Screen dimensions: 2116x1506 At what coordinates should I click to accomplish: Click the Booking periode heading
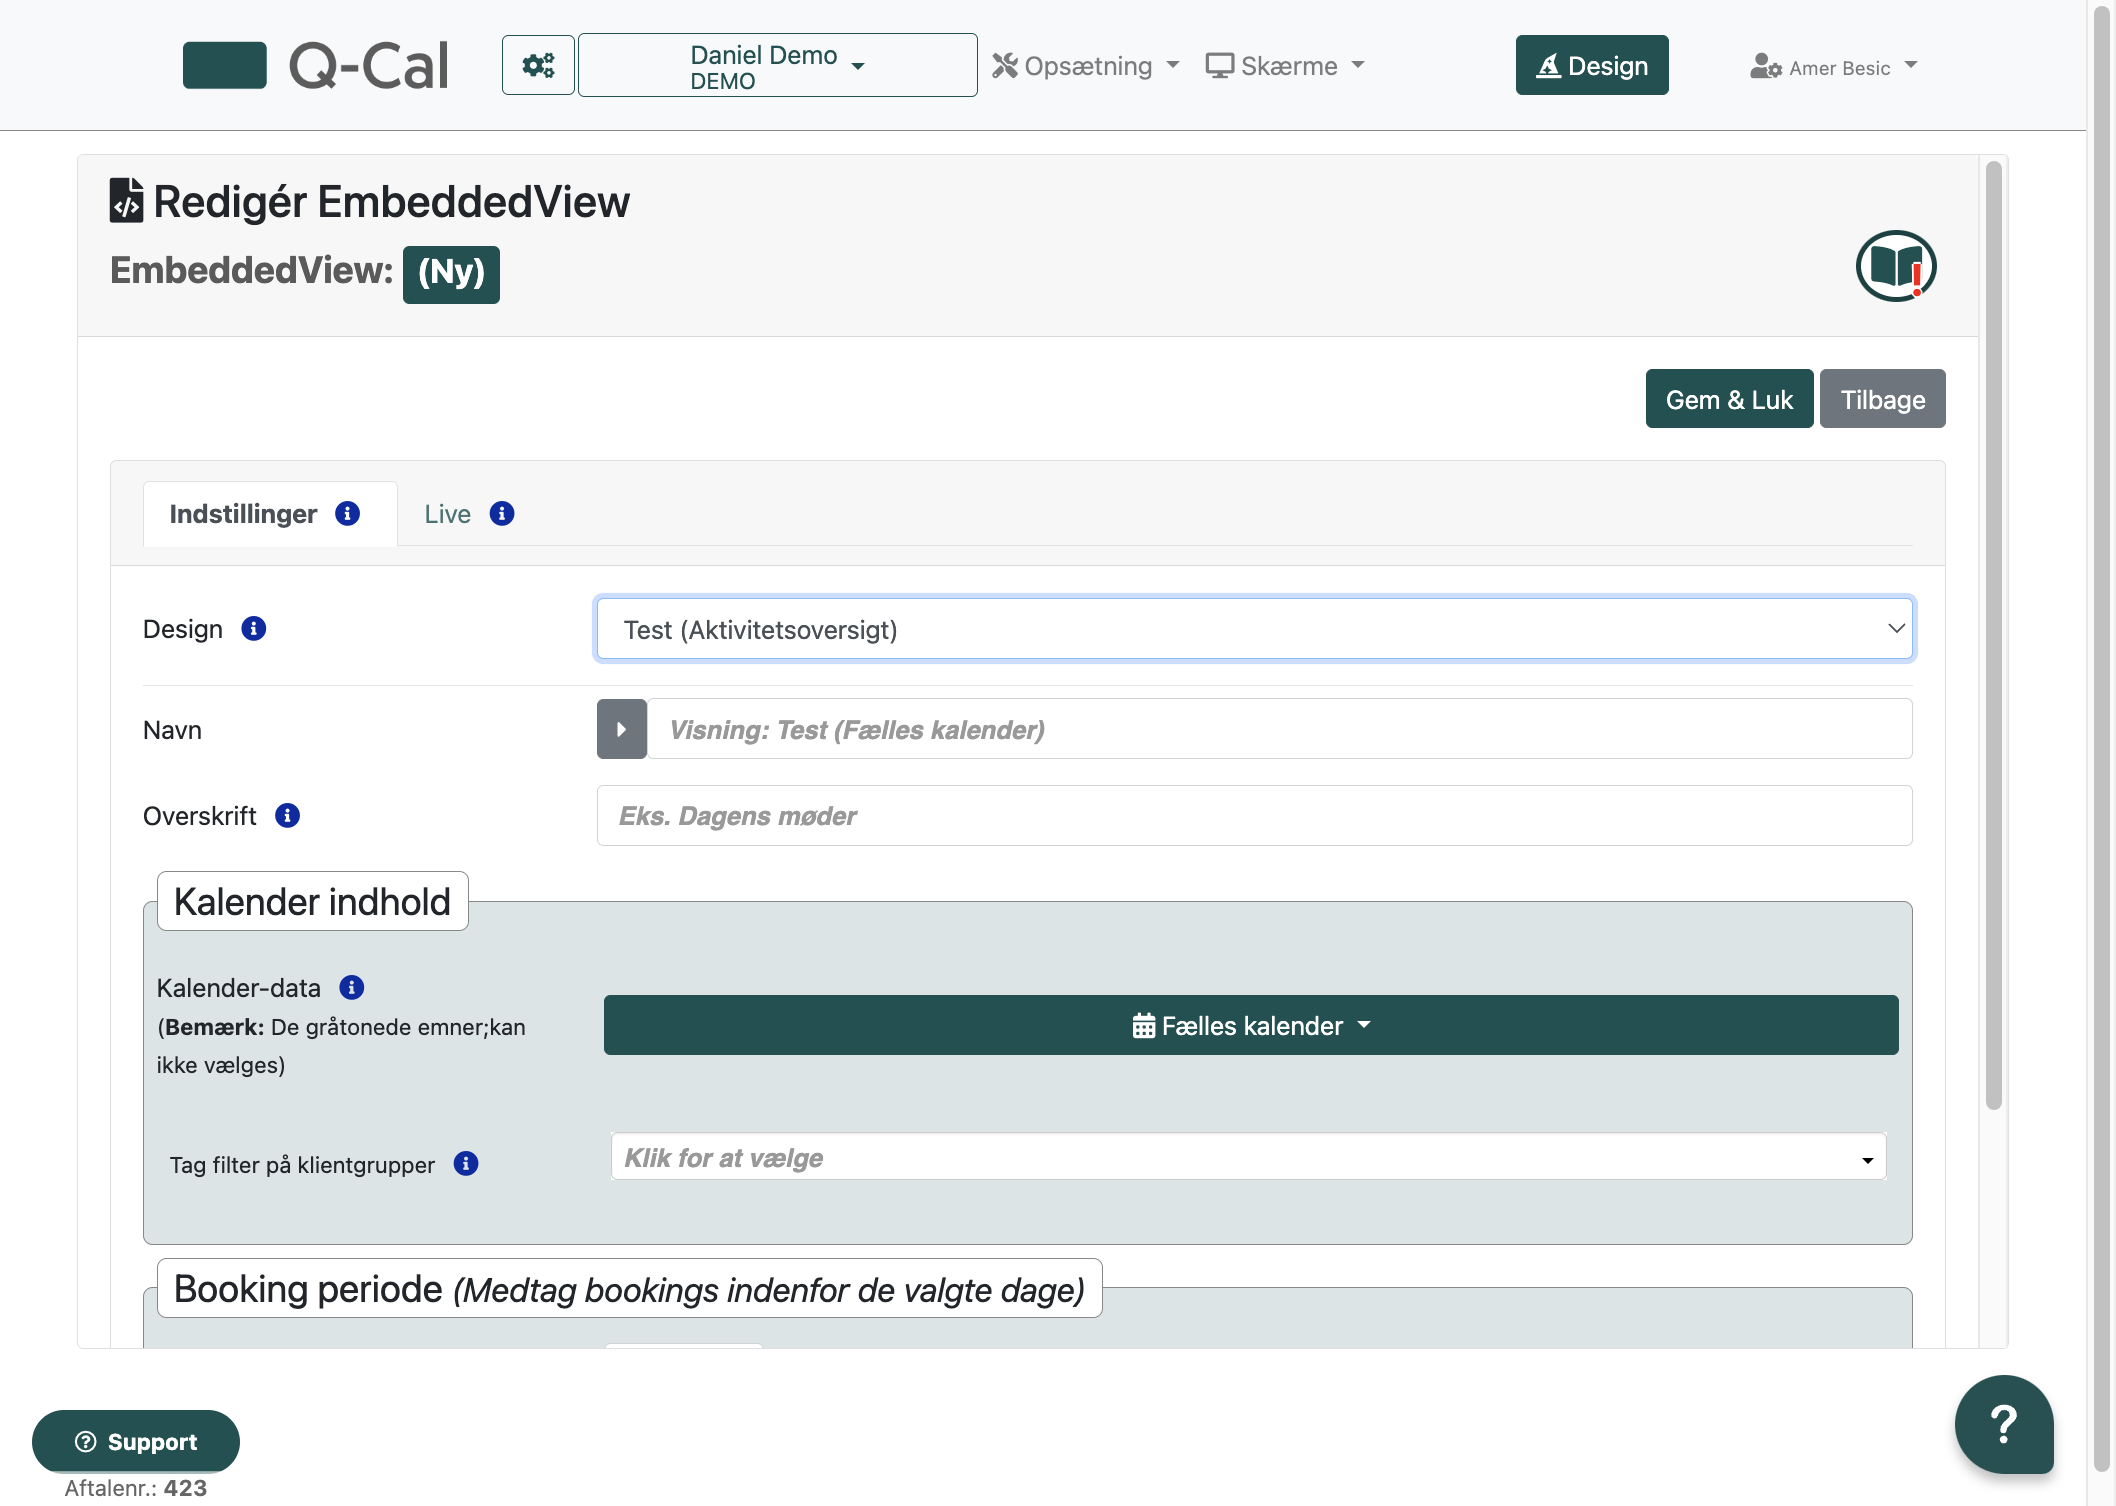click(x=629, y=1288)
